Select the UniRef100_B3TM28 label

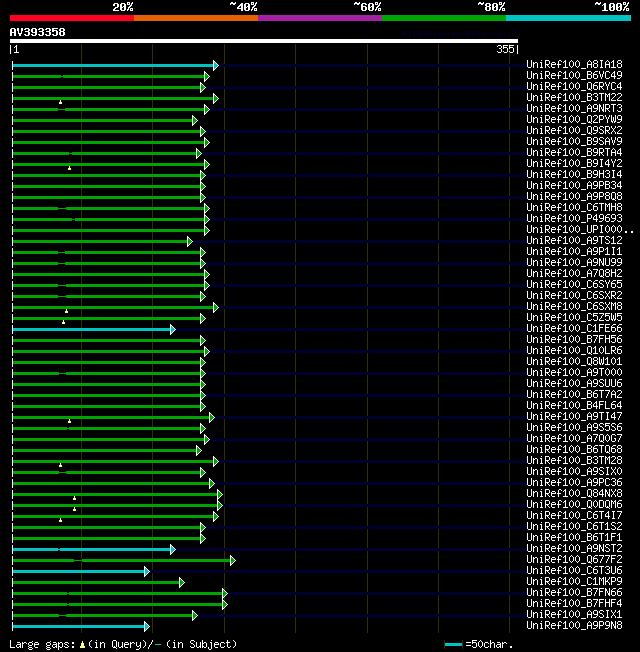pyautogui.click(x=574, y=460)
